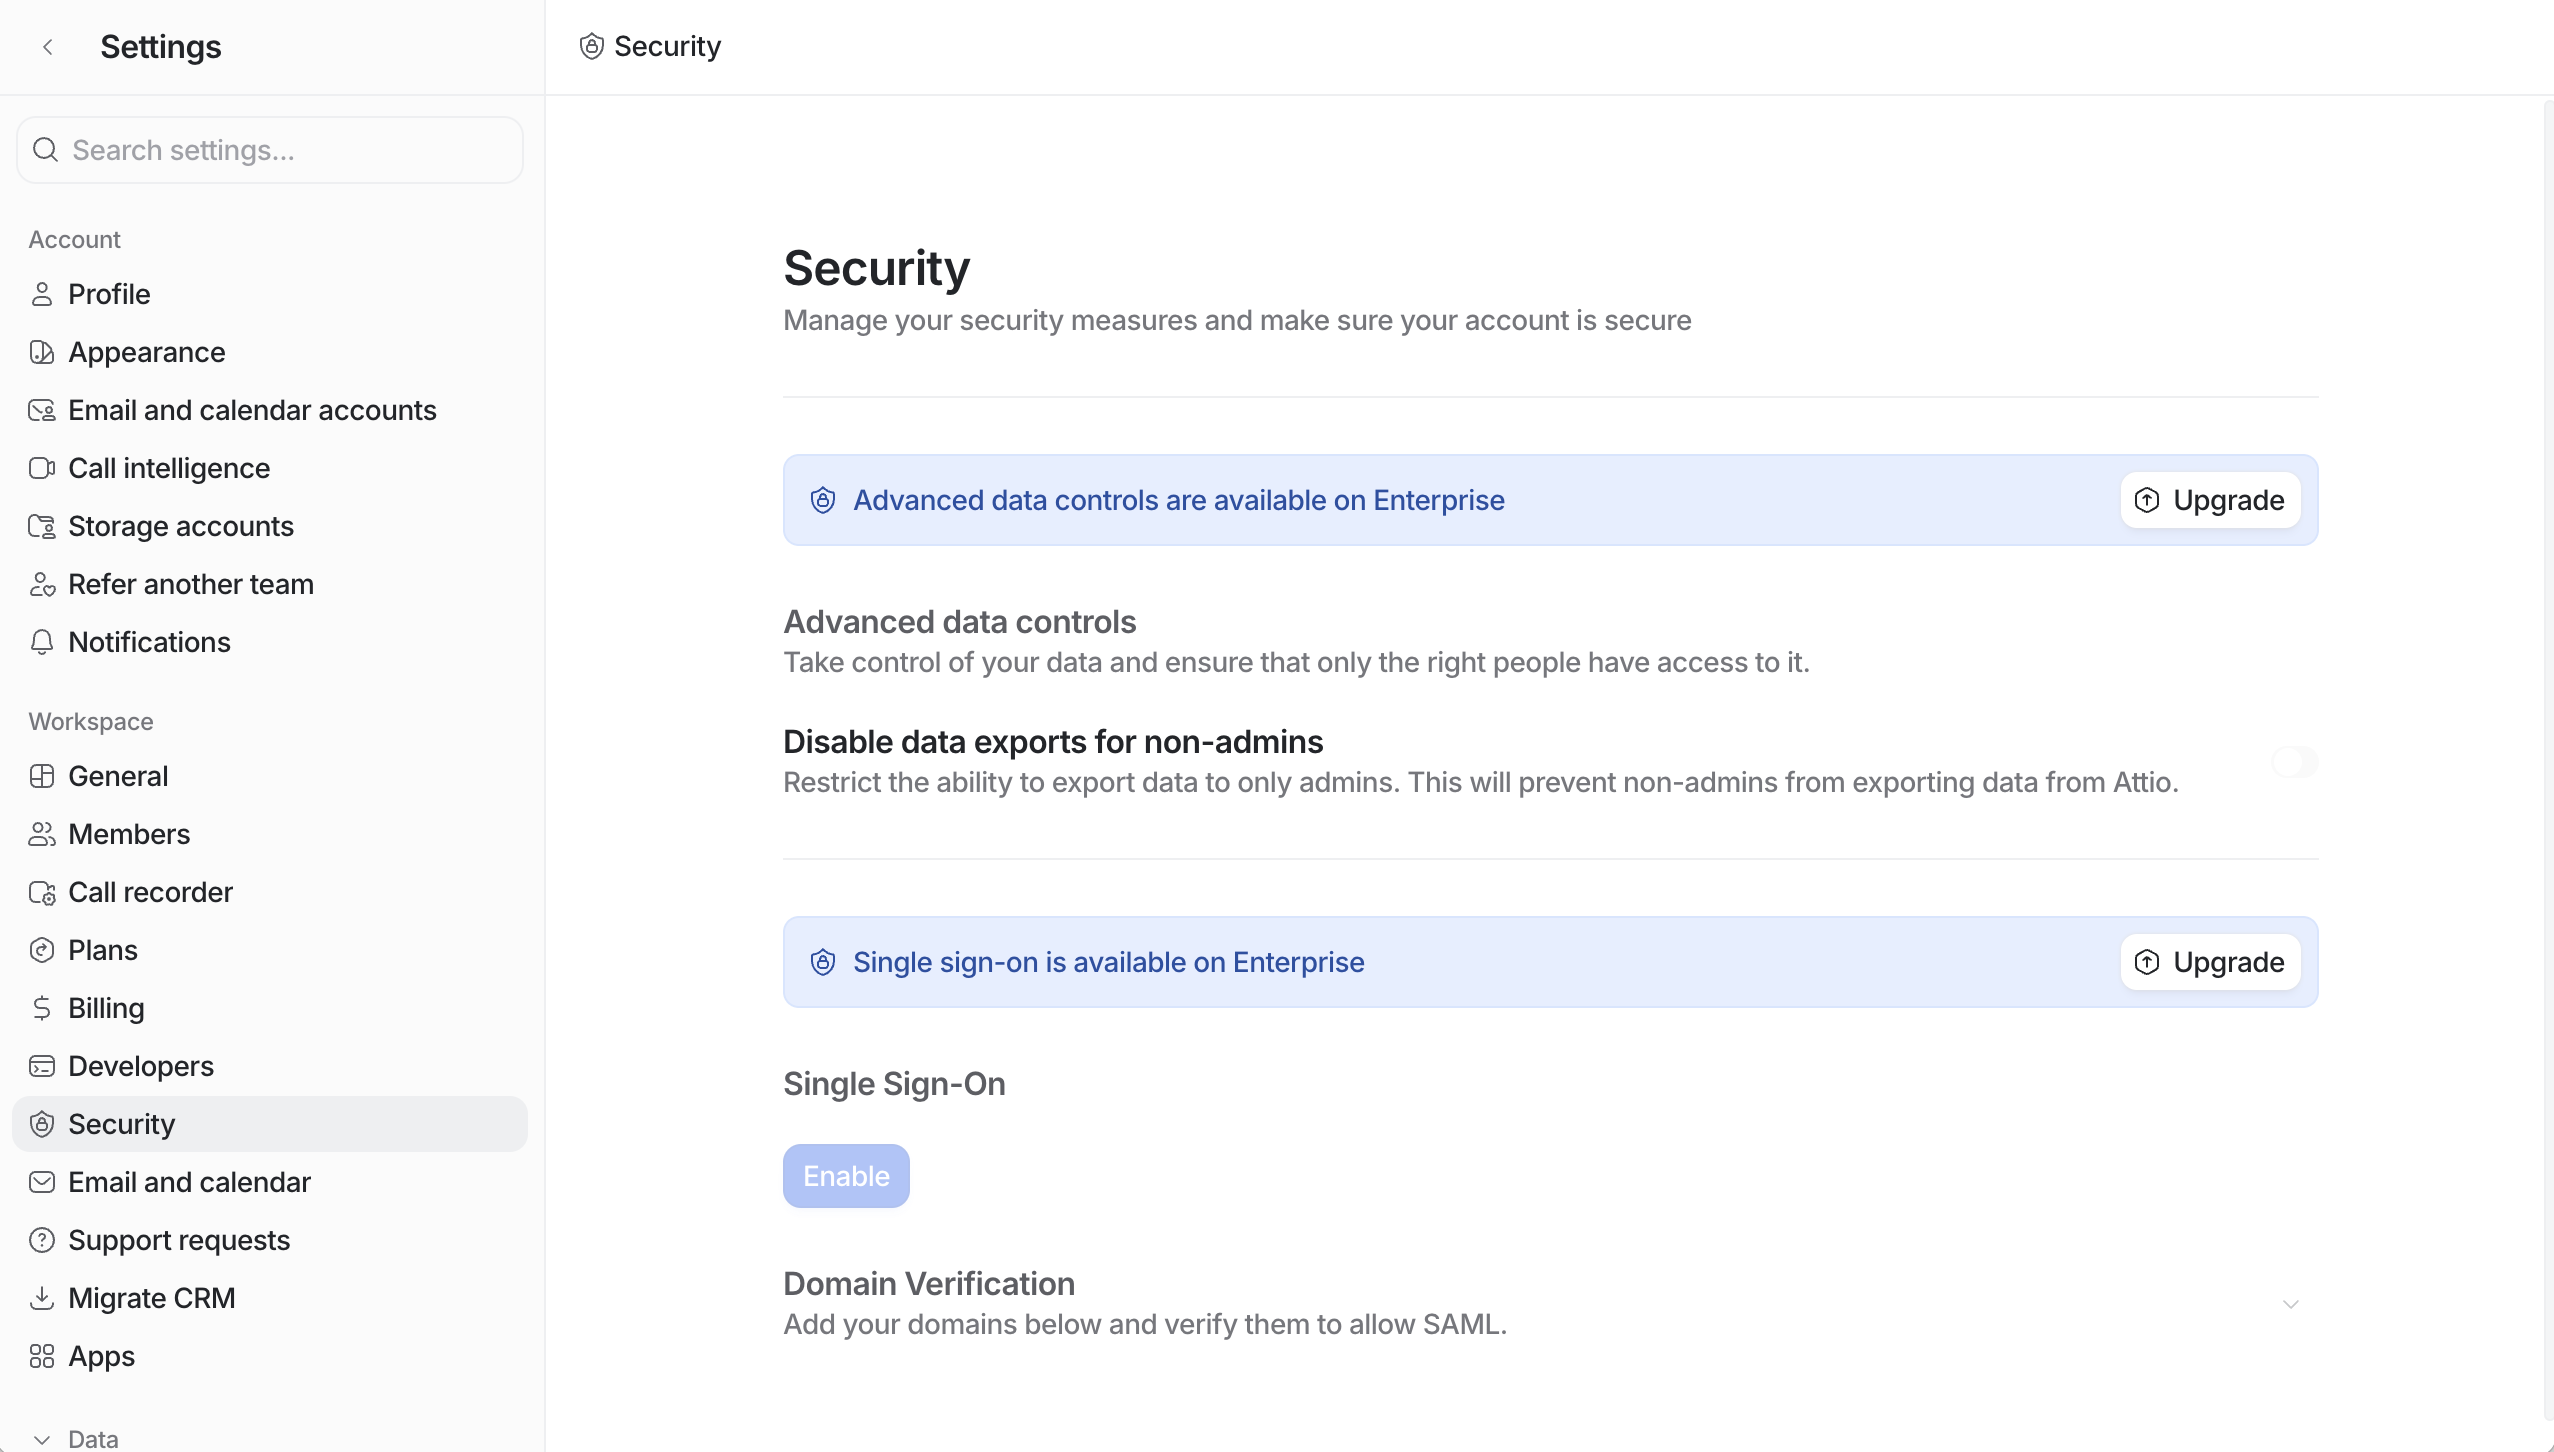Open Call intelligence via its camera icon

(42, 467)
